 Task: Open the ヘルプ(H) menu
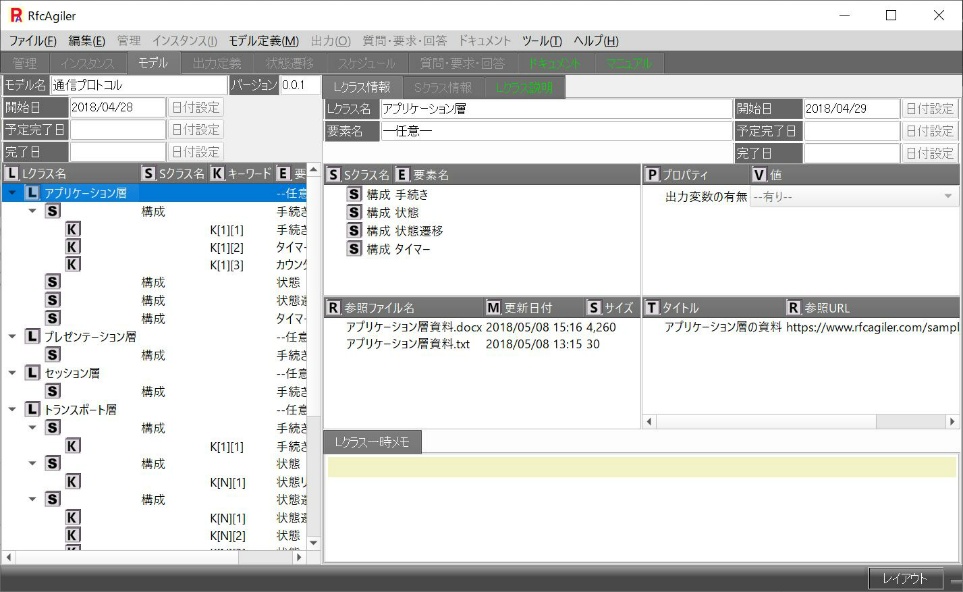point(596,41)
